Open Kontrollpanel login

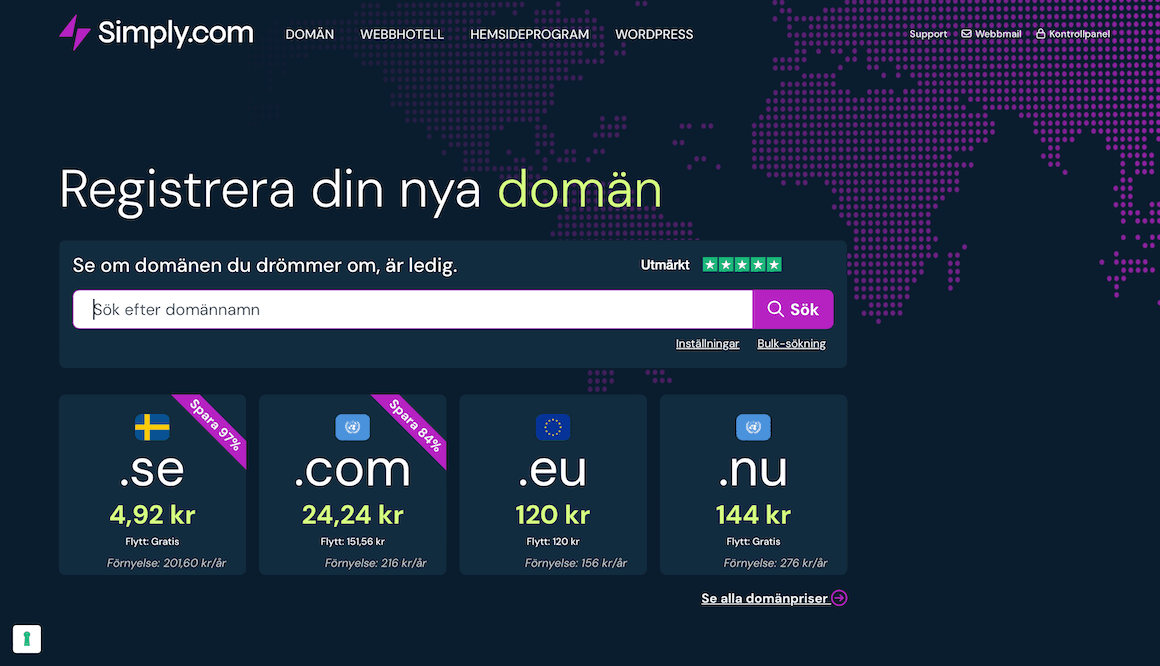point(1073,34)
